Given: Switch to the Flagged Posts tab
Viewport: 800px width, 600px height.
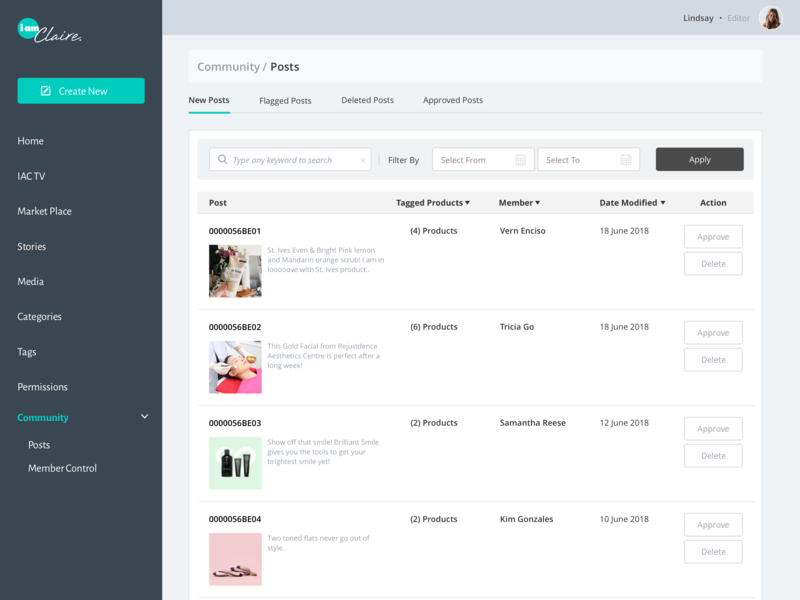Looking at the screenshot, I should pos(285,100).
